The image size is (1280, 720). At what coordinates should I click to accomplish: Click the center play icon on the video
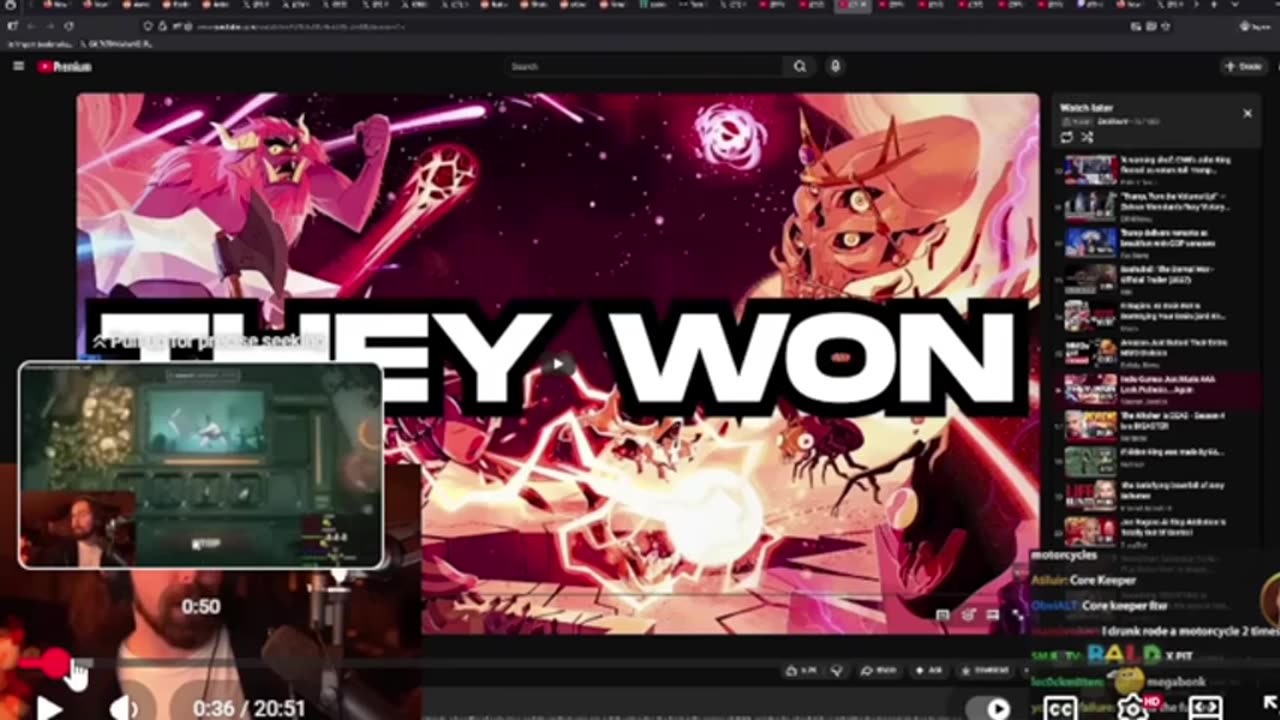tap(558, 364)
